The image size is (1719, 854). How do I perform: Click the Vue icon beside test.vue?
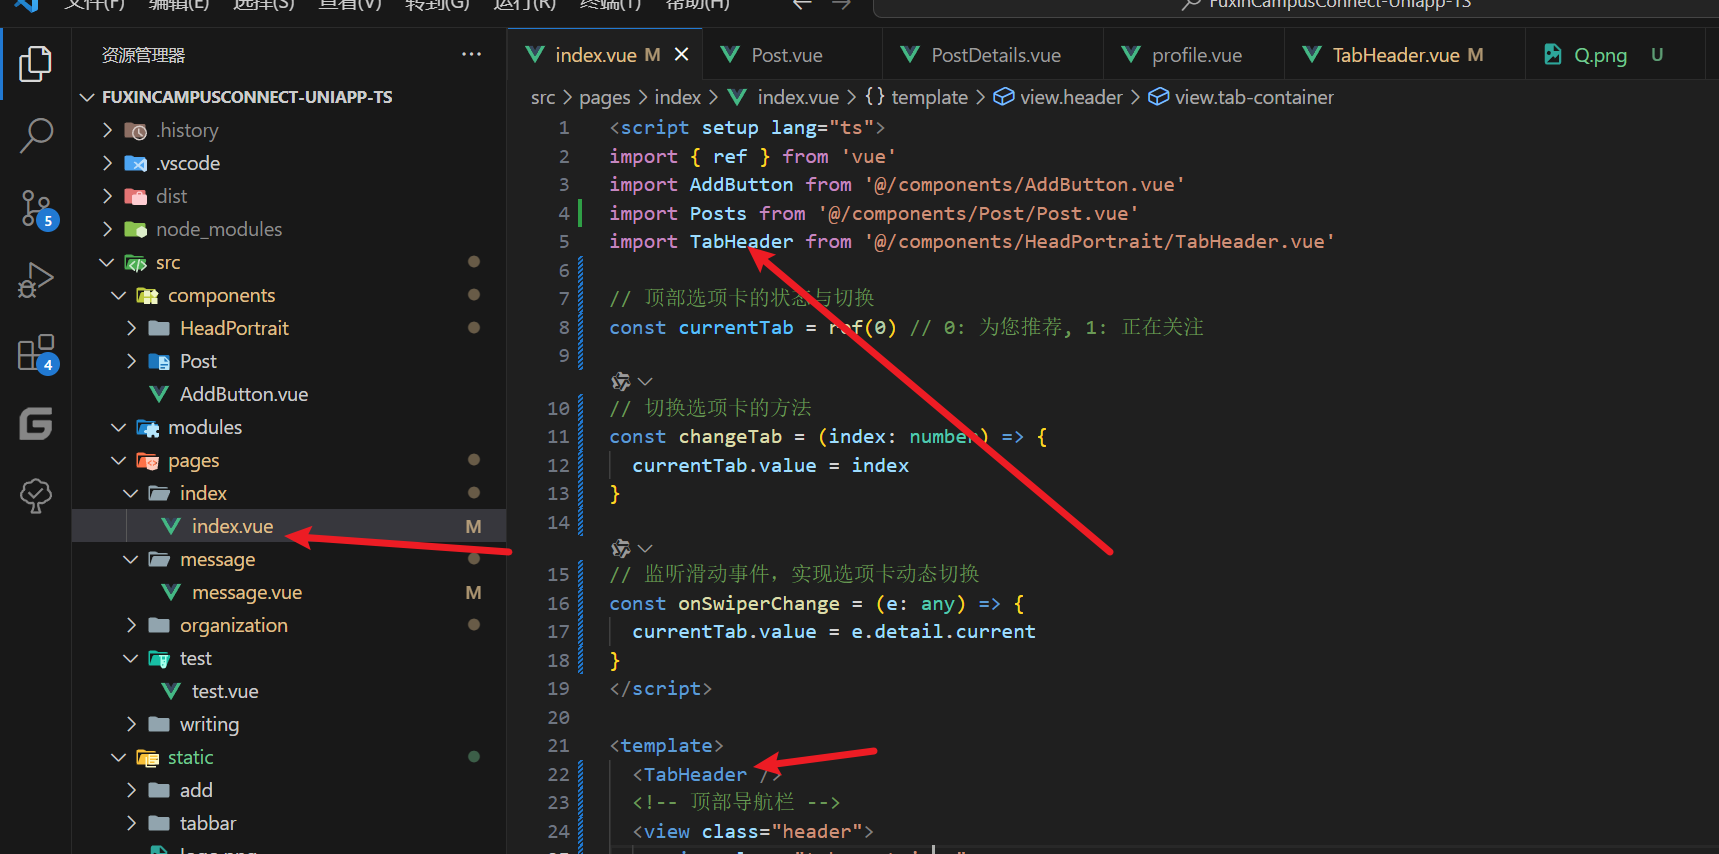tap(171, 691)
